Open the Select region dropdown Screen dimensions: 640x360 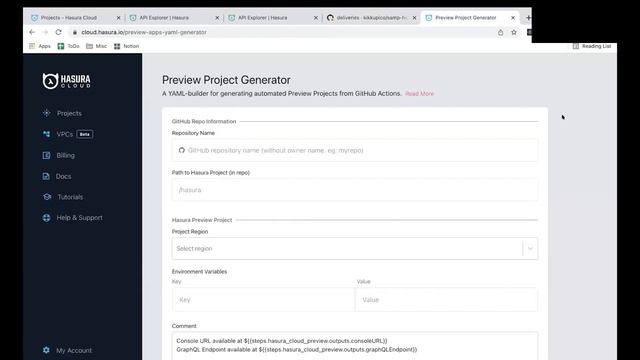pyautogui.click(x=355, y=249)
